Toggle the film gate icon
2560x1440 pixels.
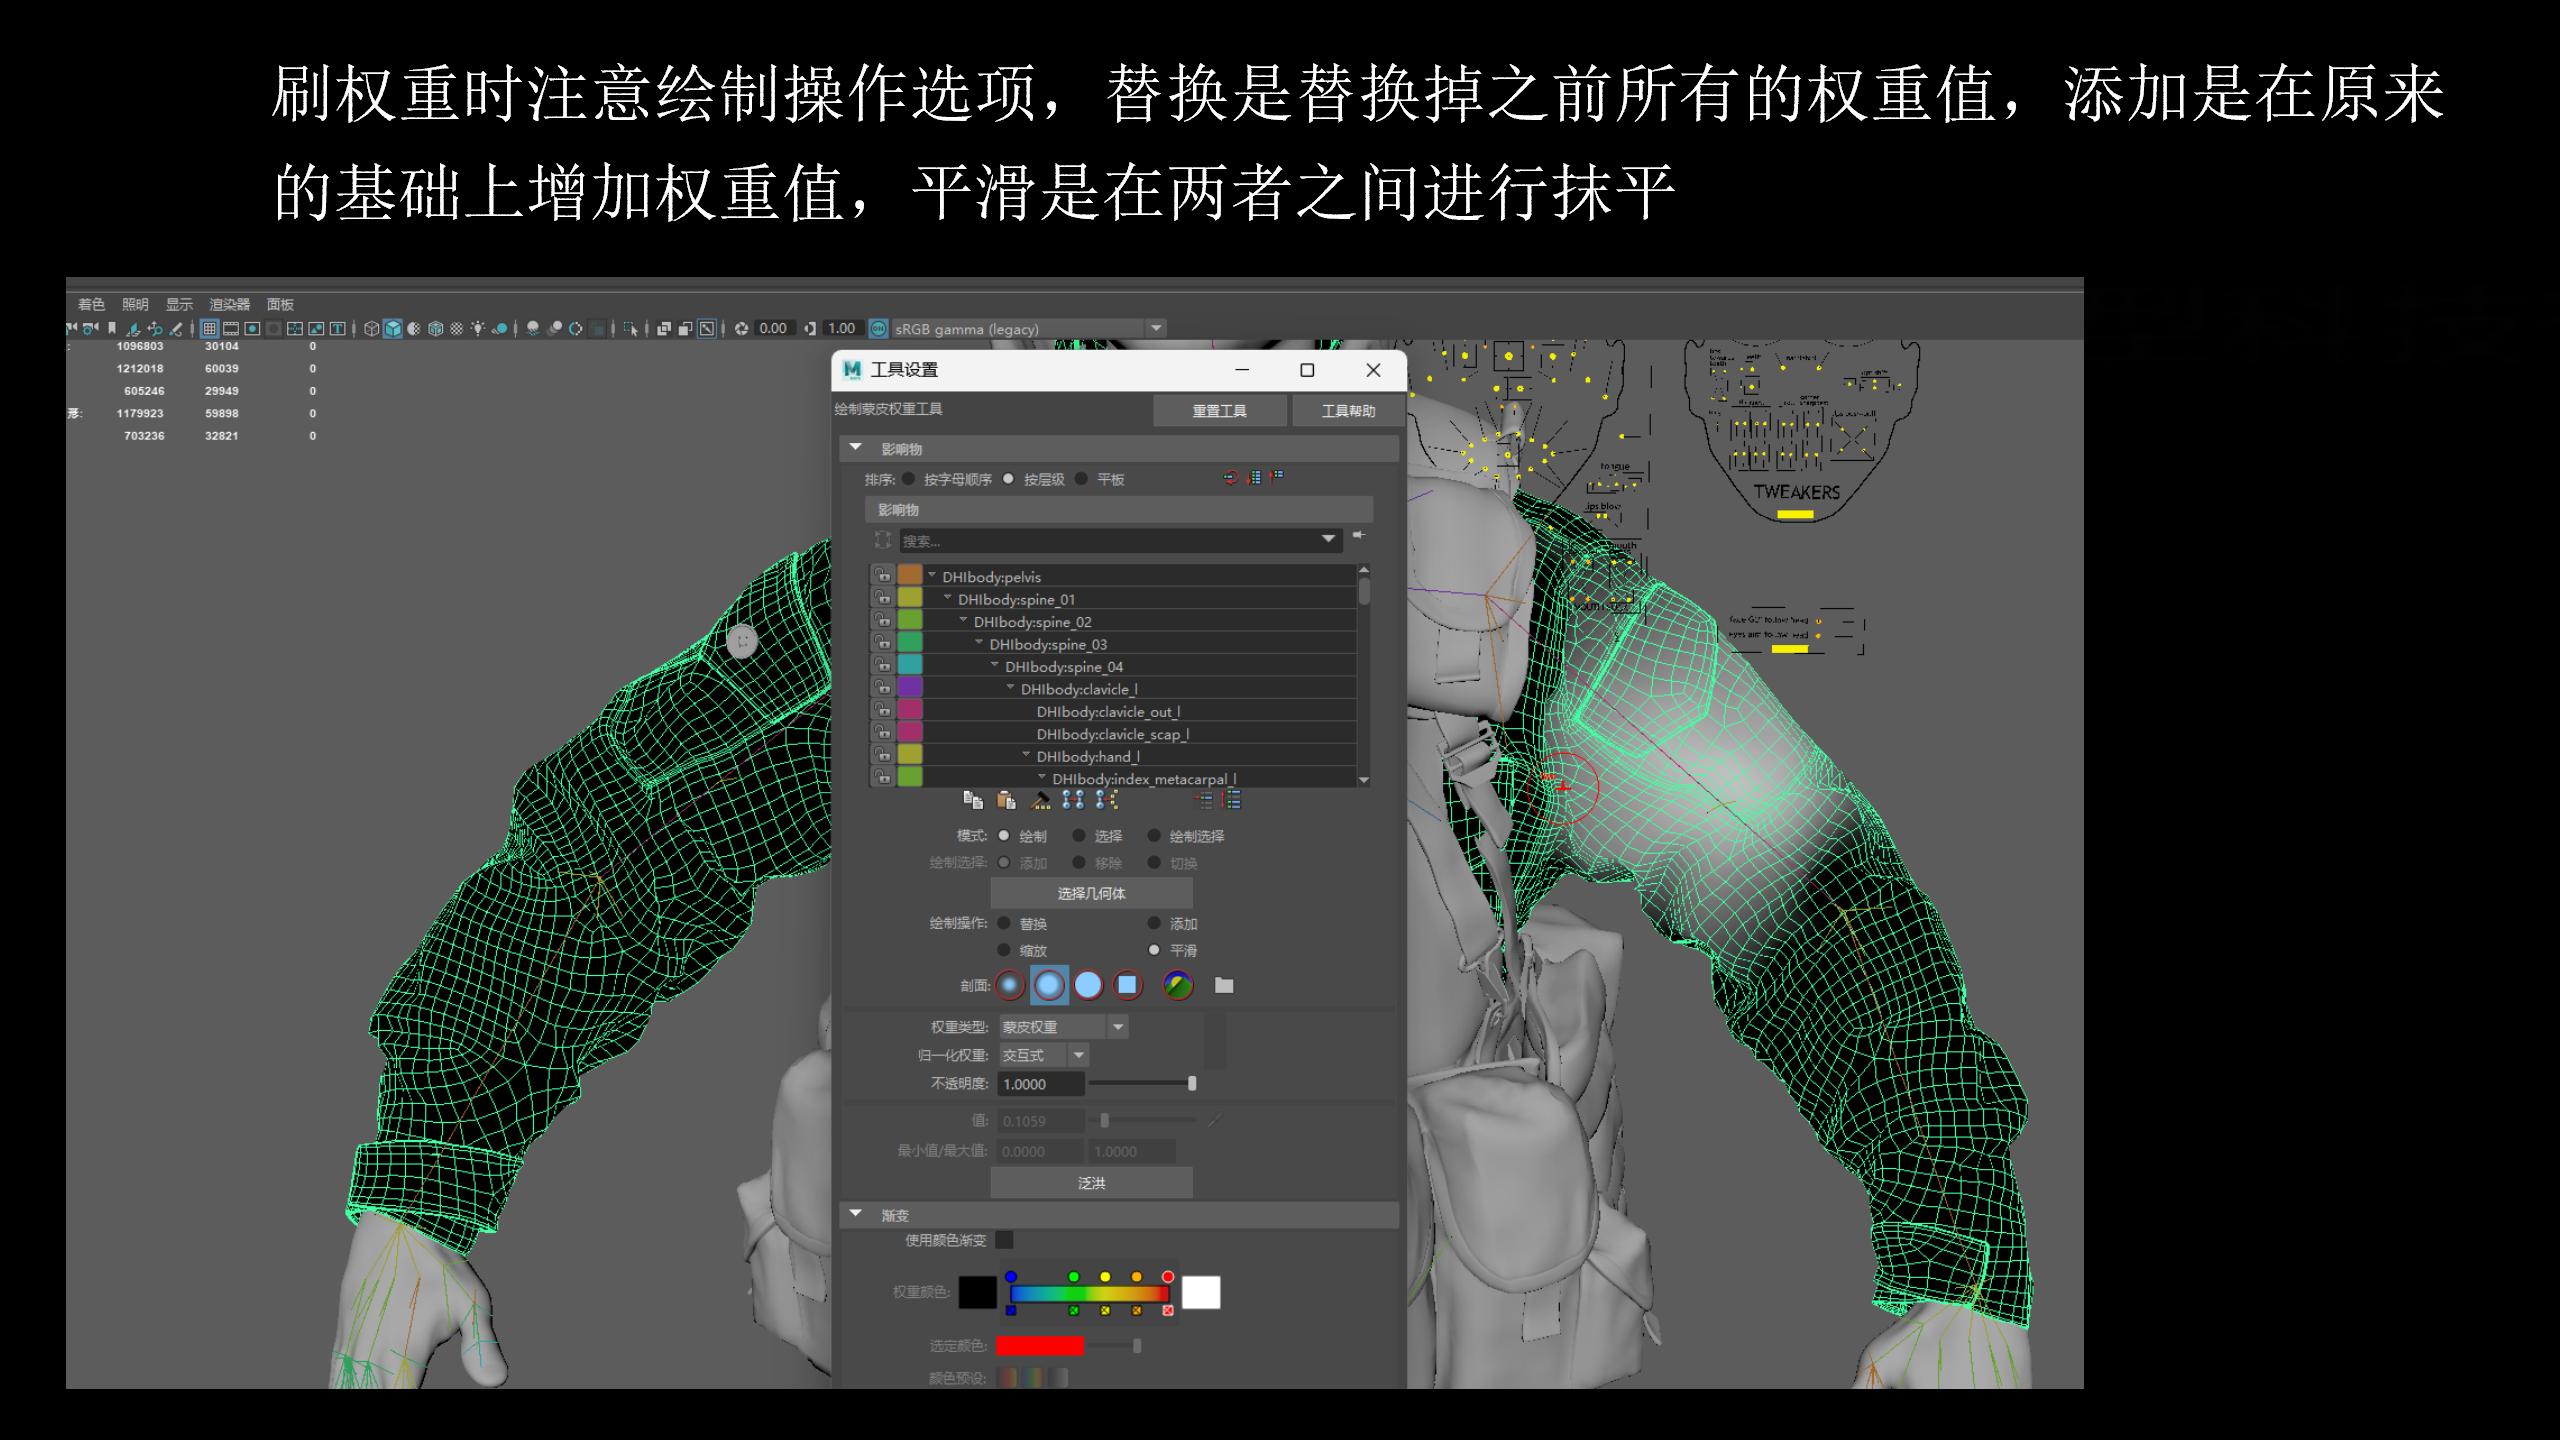[x=231, y=328]
